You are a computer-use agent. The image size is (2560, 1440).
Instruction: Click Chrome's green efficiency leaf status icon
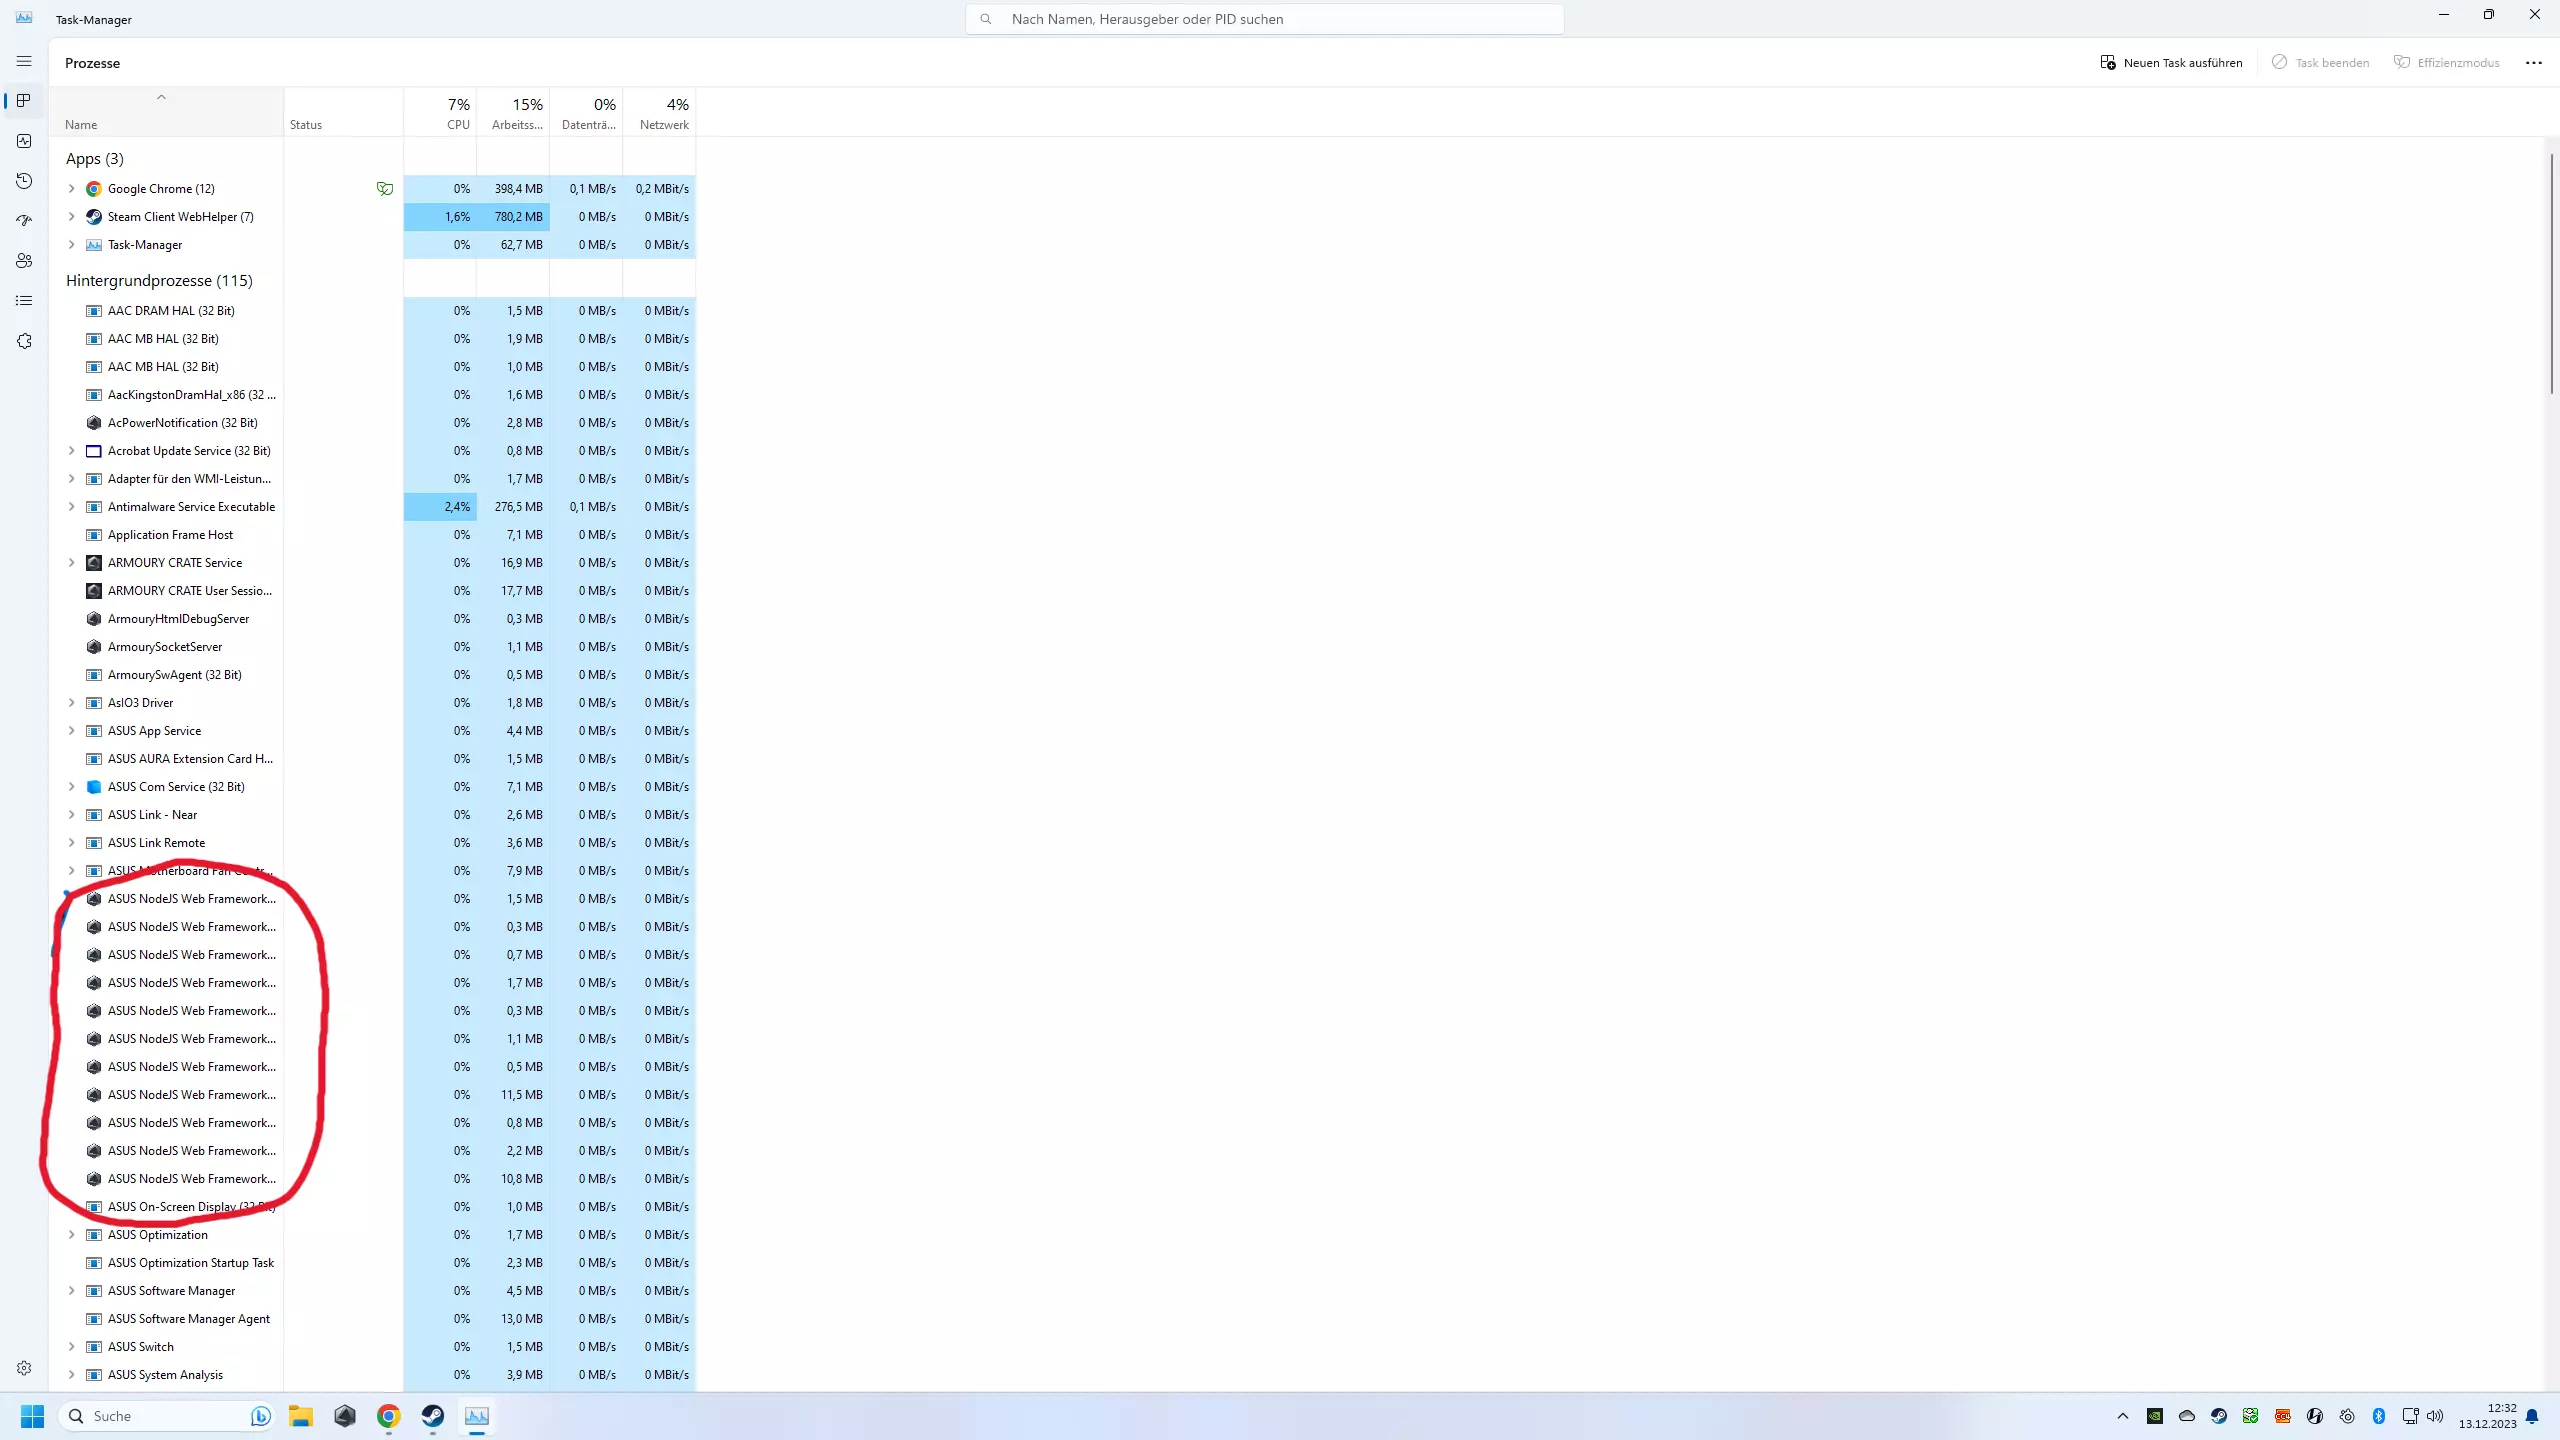tap(385, 189)
